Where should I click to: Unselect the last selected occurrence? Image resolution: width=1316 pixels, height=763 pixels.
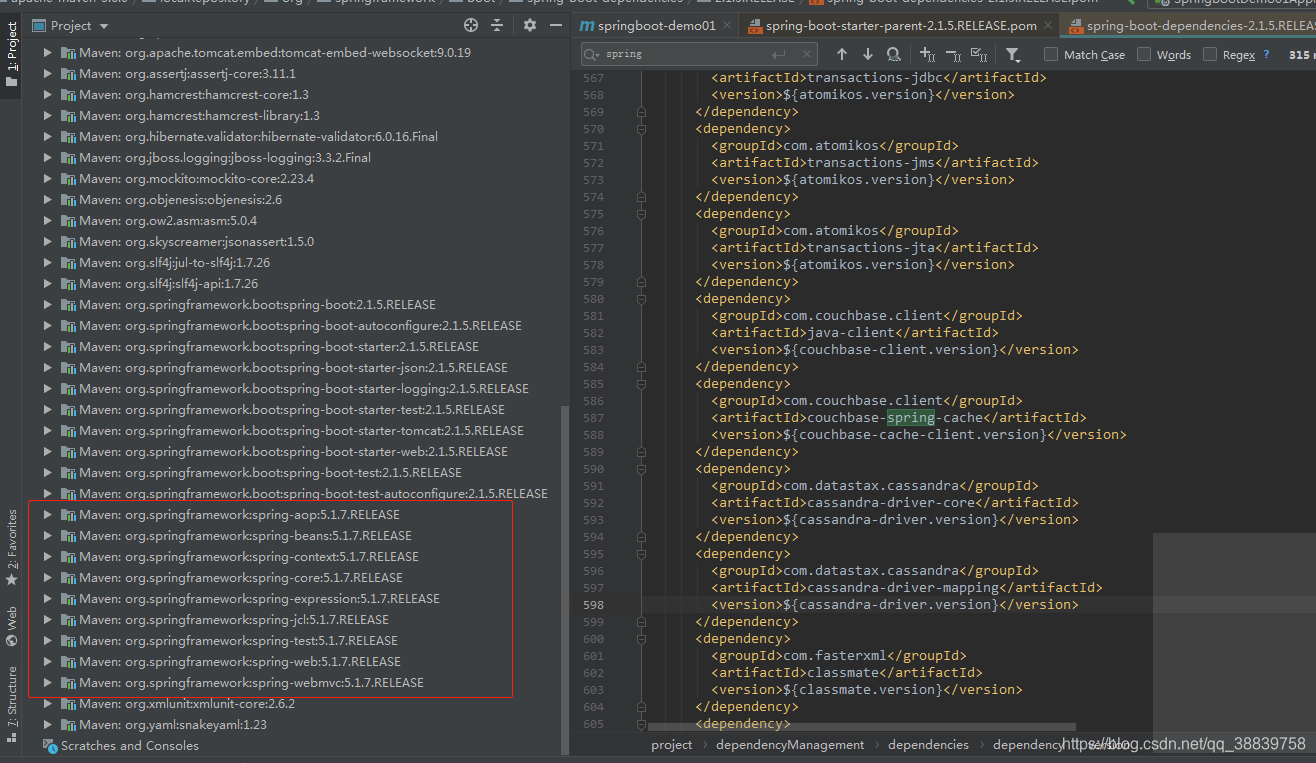(x=953, y=54)
